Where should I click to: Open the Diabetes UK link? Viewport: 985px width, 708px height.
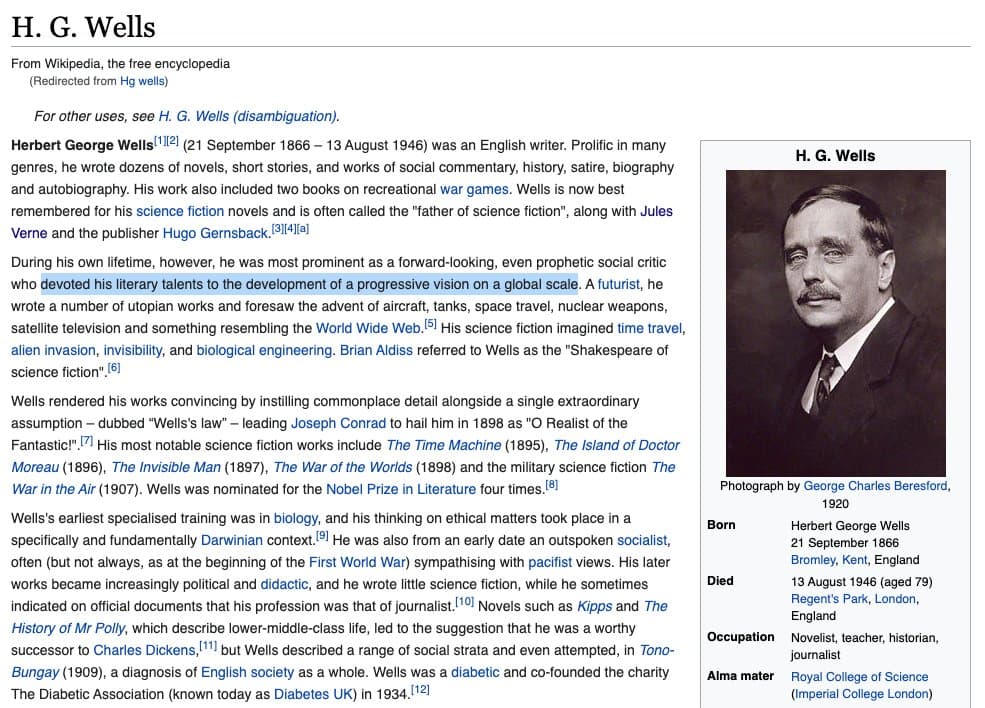pyautogui.click(x=313, y=694)
